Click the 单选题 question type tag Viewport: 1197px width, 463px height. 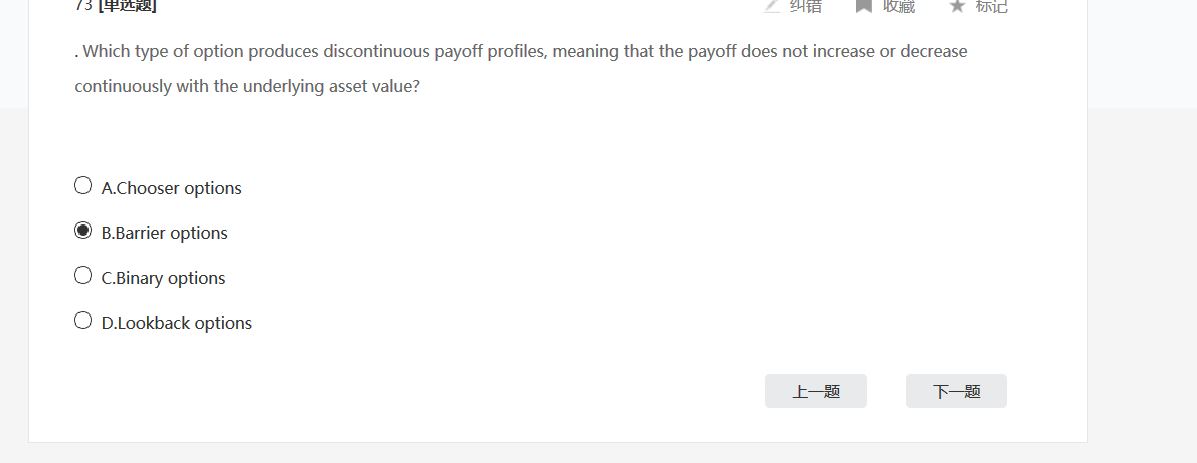tap(128, 5)
